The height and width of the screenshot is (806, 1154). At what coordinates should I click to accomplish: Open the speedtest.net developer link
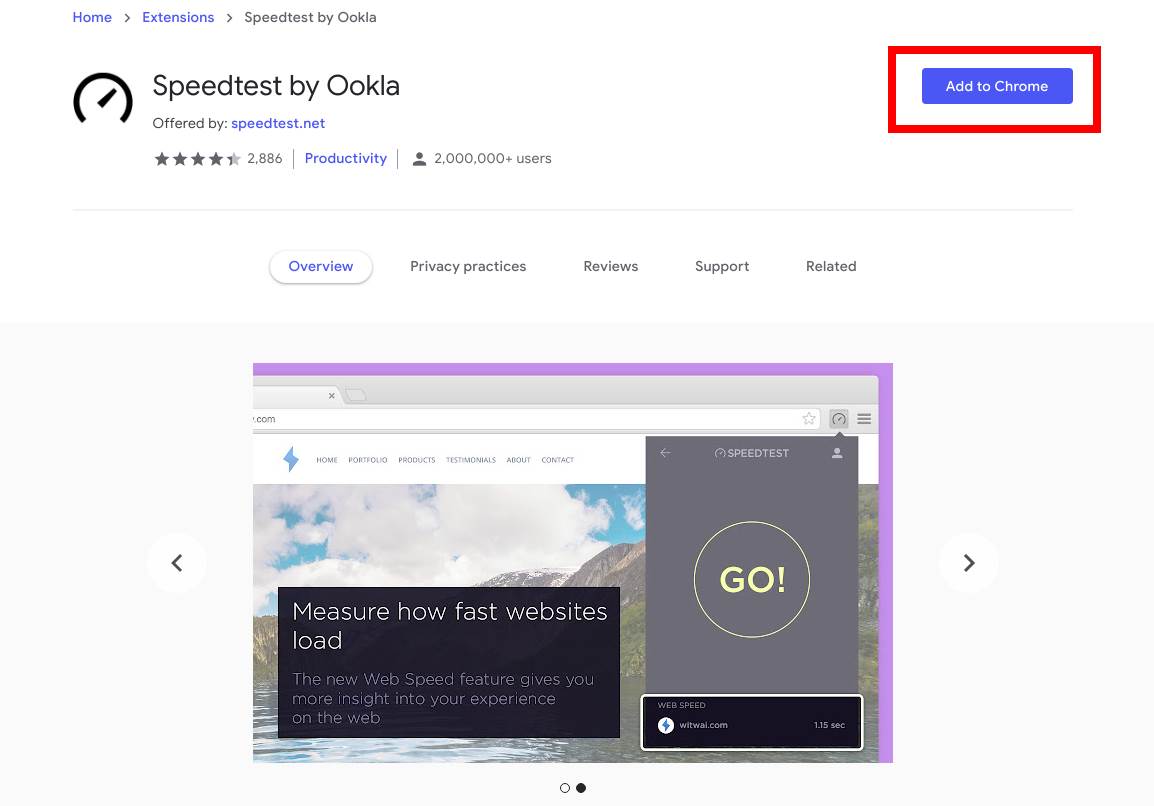pyautogui.click(x=278, y=123)
